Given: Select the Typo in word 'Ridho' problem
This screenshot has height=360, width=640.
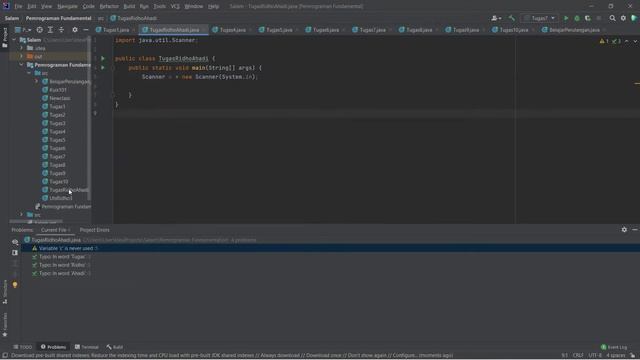Looking at the screenshot, I should coord(61,265).
